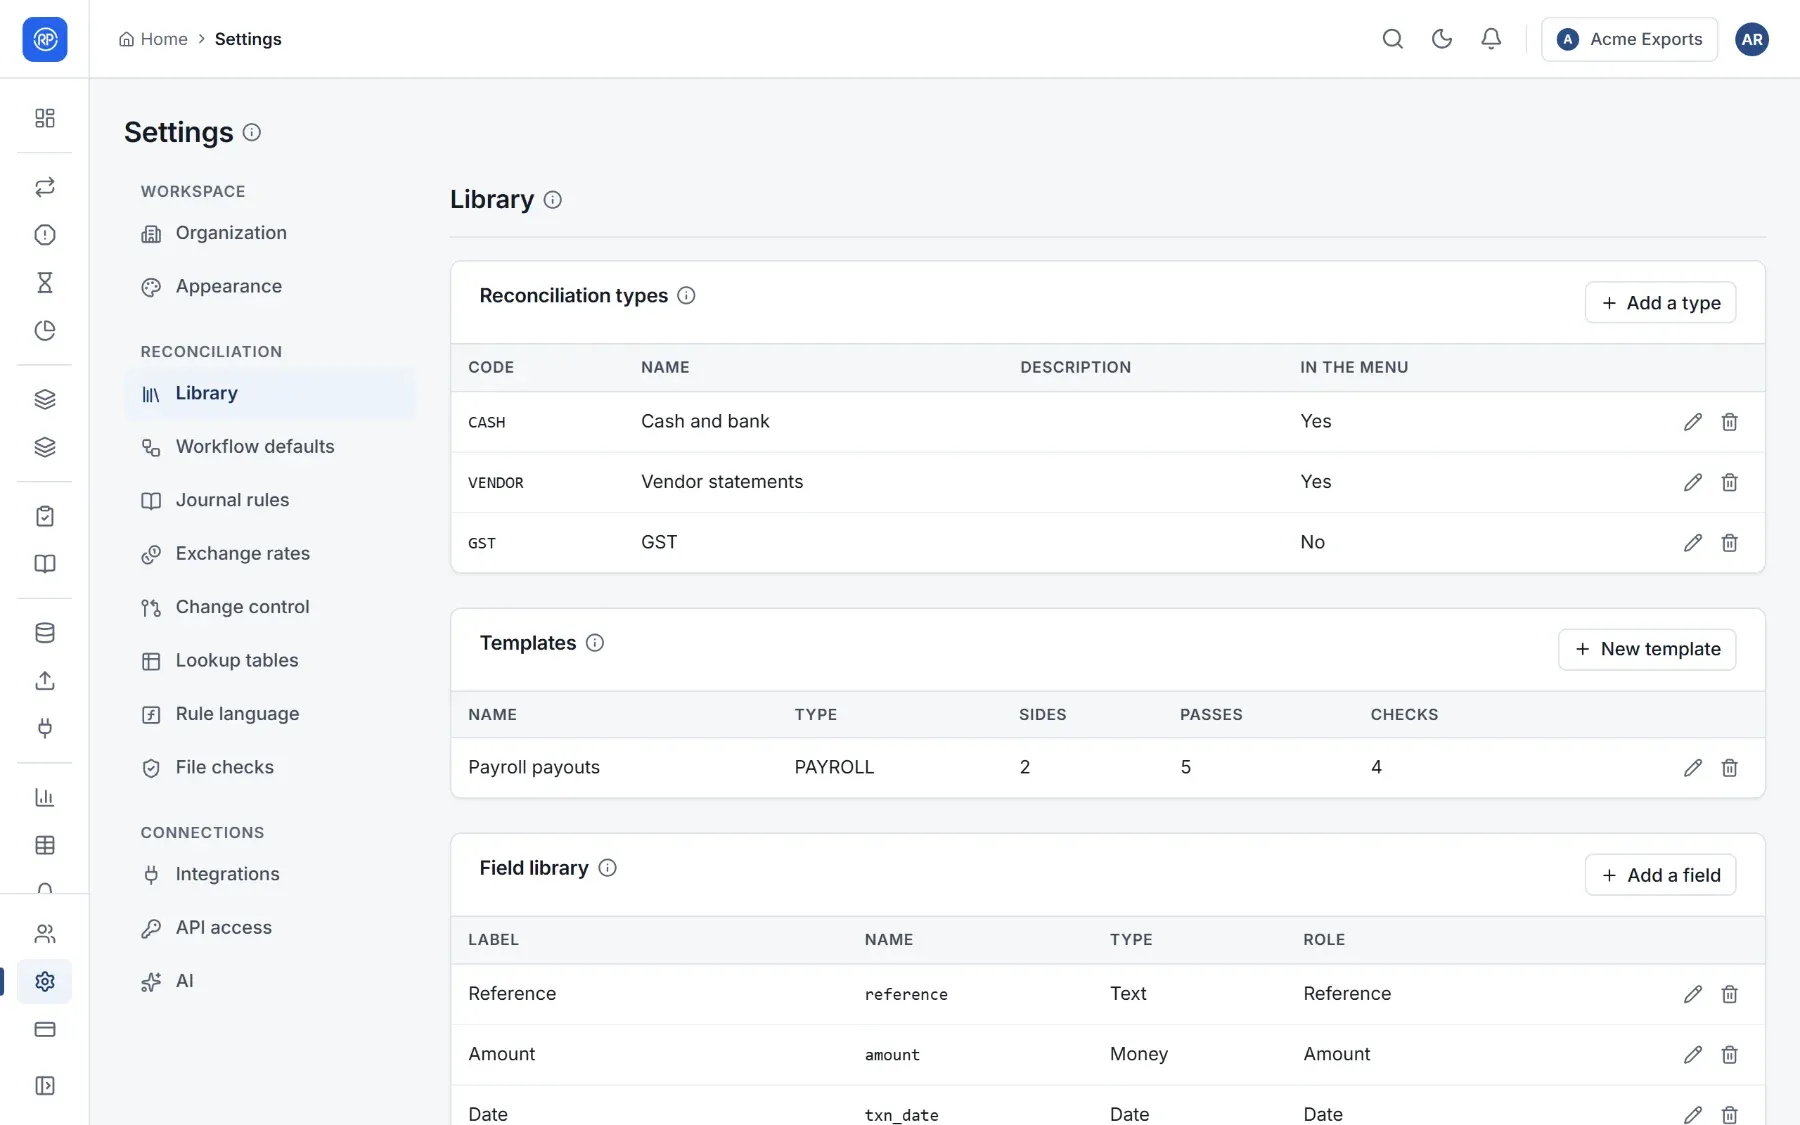
Task: Show info next to Library heading
Action: (552, 200)
